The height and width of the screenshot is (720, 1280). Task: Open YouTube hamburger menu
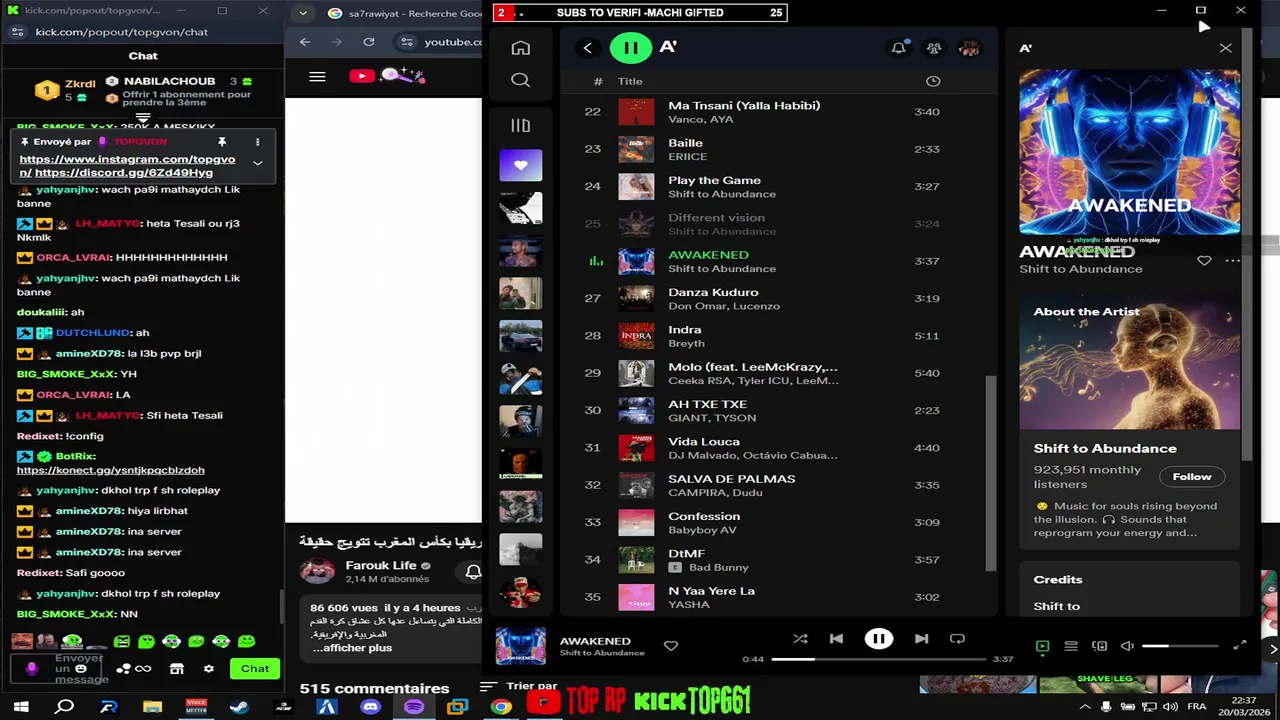317,76
